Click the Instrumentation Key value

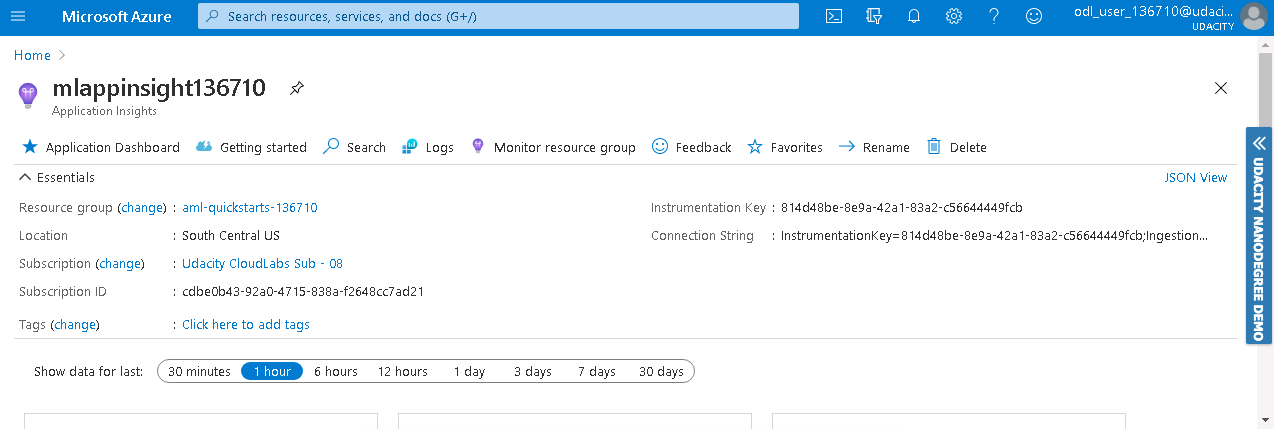(902, 208)
